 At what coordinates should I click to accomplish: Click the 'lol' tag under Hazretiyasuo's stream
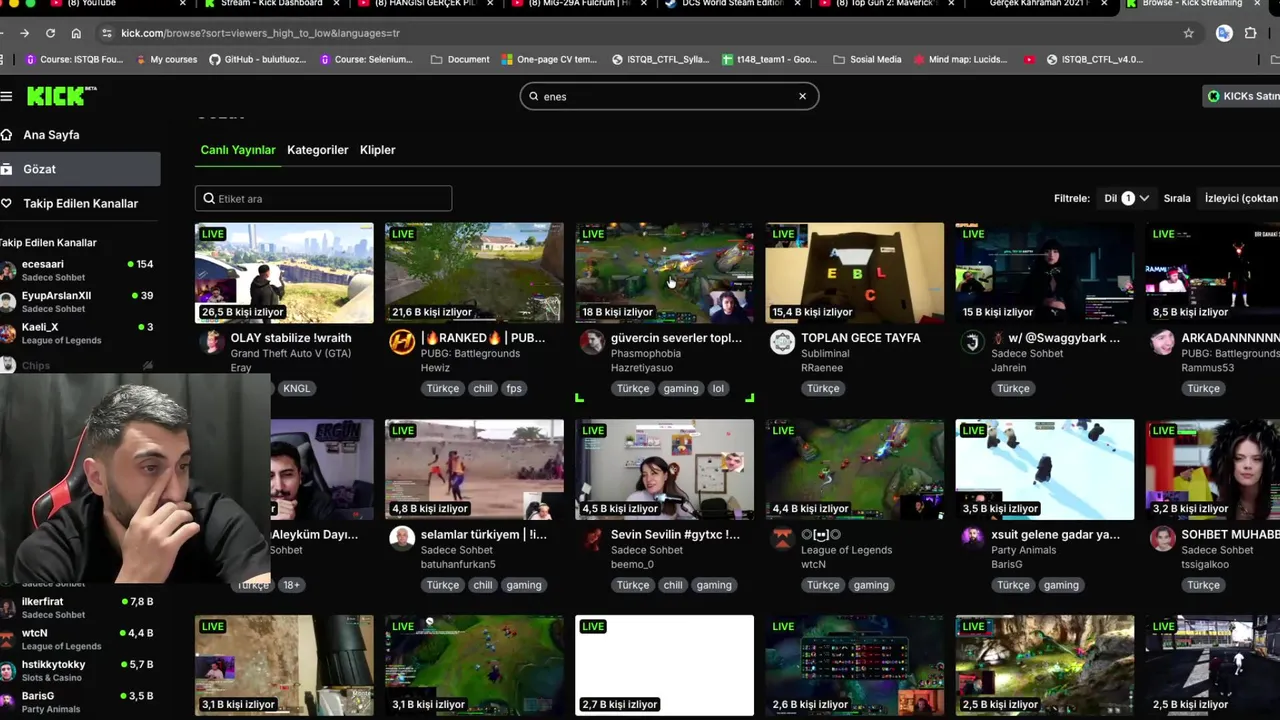click(x=717, y=388)
